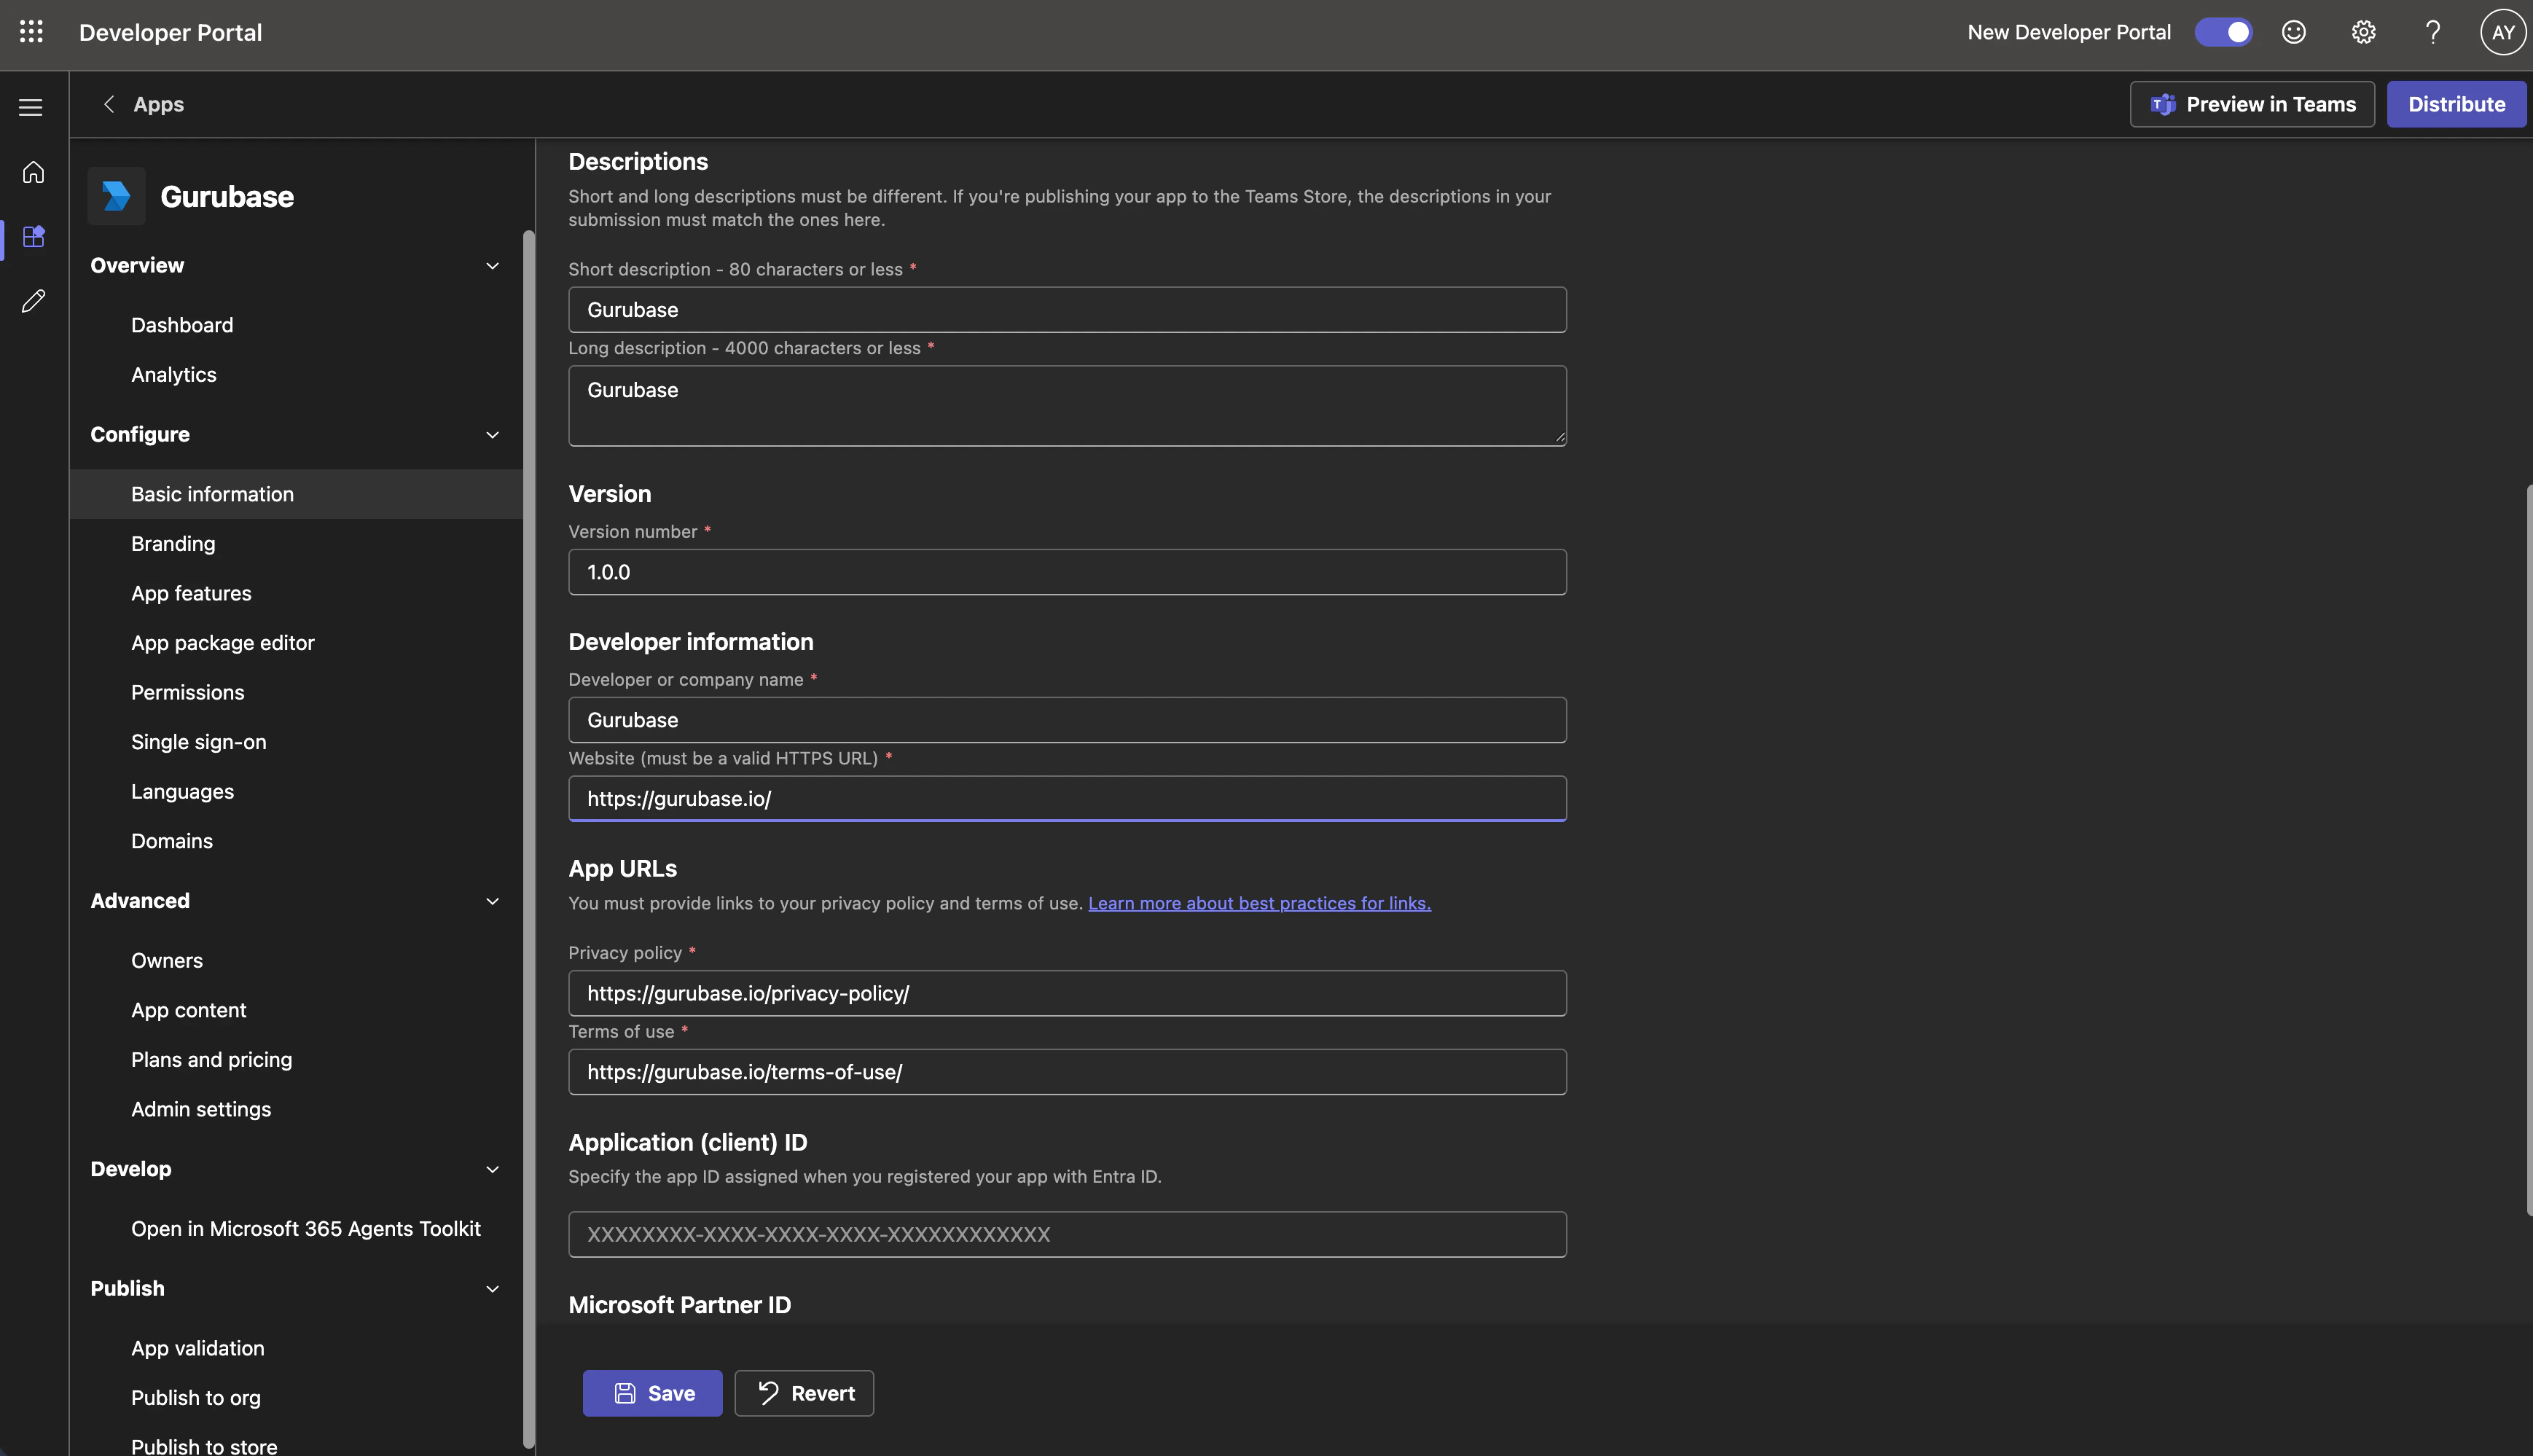Image resolution: width=2533 pixels, height=1456 pixels.
Task: Open the Analytics page
Action: (174, 374)
